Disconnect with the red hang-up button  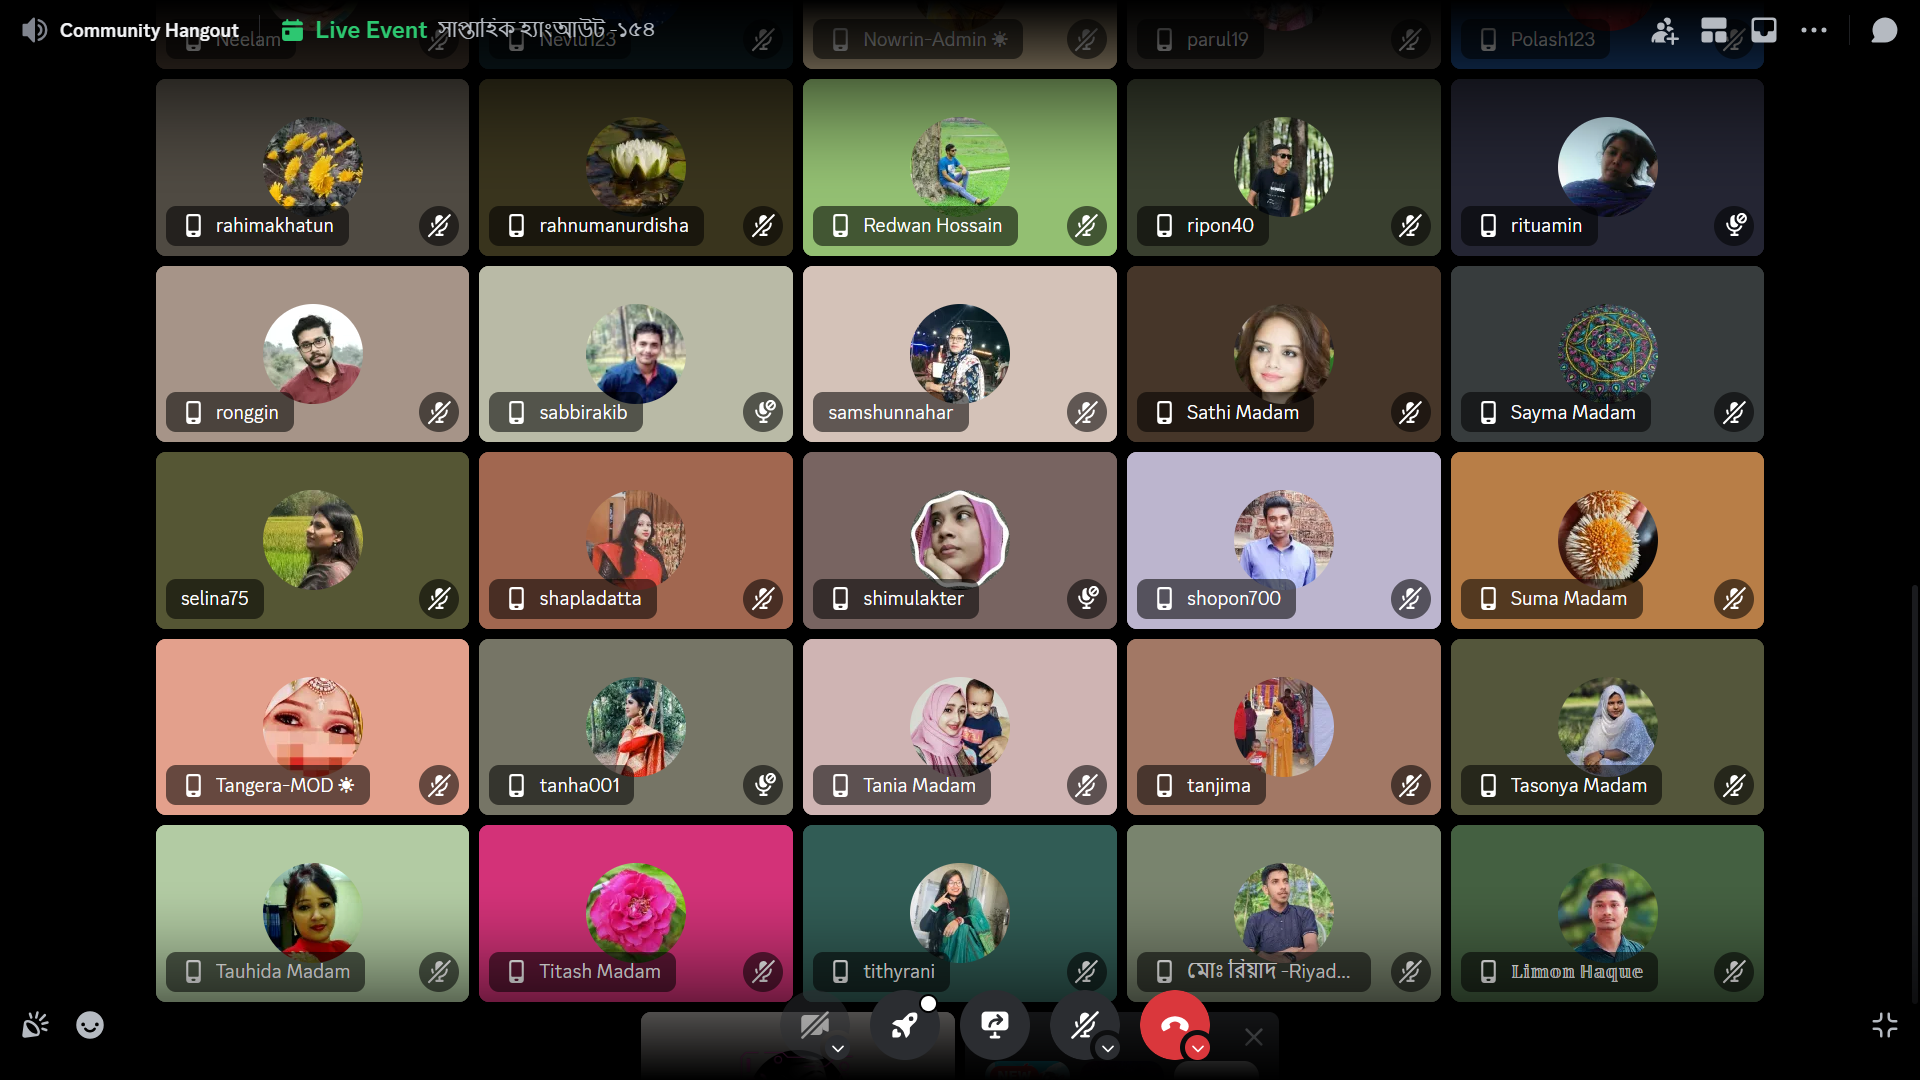(x=1172, y=1025)
